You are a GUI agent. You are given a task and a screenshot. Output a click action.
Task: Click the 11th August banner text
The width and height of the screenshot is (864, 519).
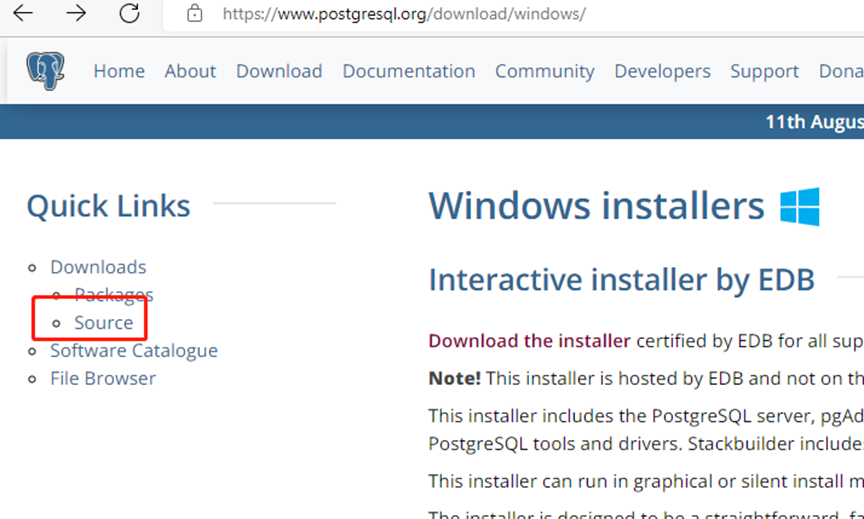[814, 122]
